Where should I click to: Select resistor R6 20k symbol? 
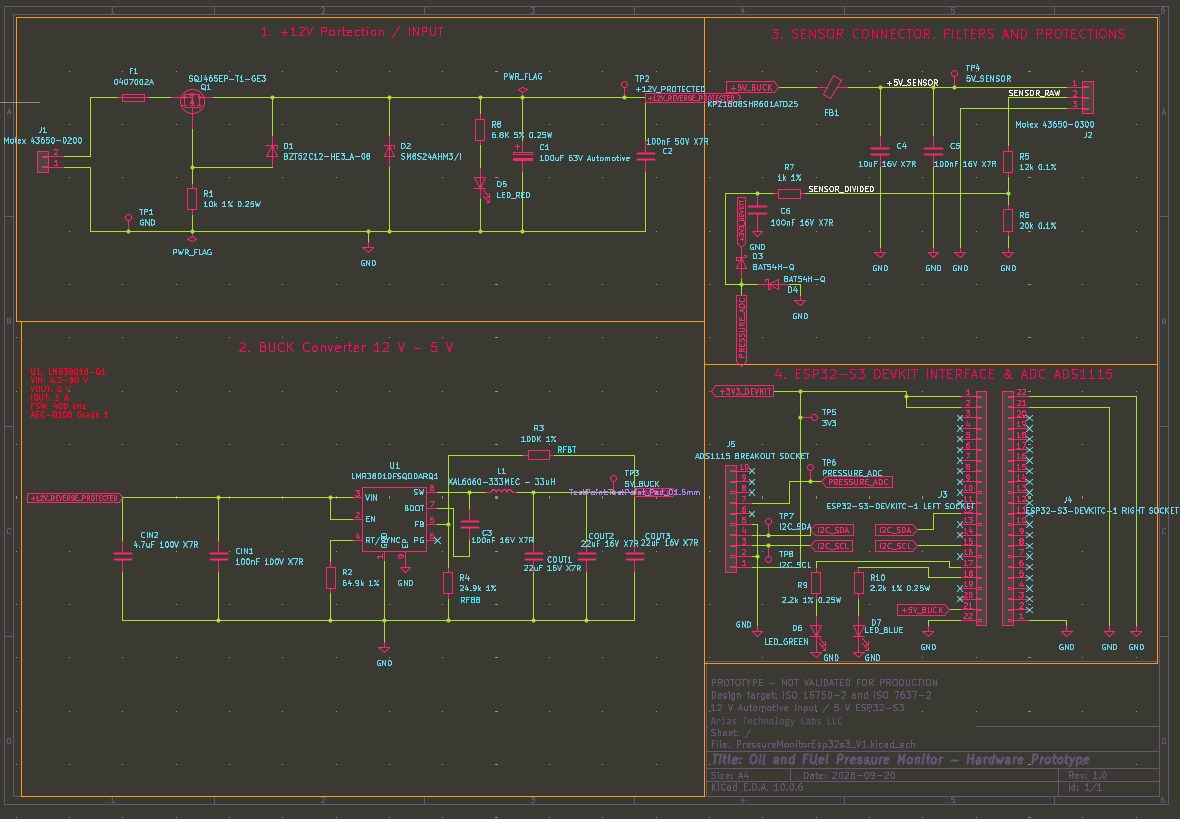tap(1008, 221)
